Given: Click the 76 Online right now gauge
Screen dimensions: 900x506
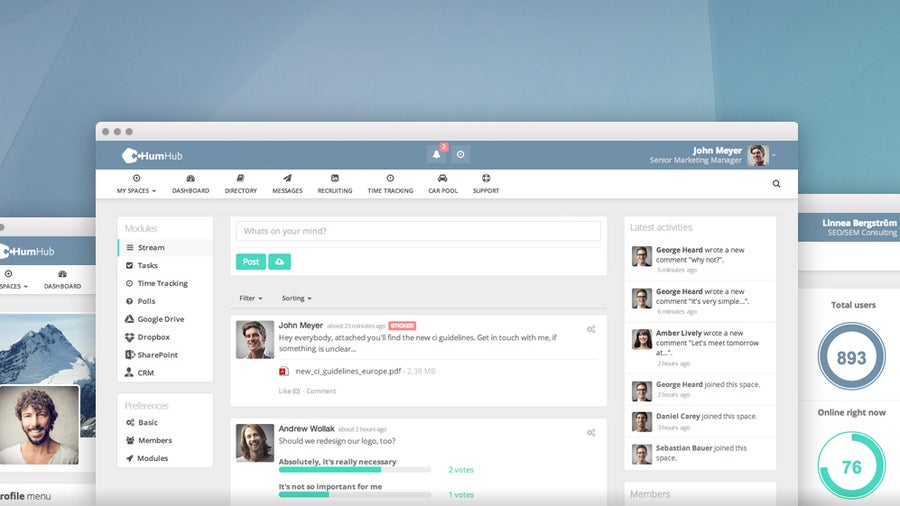Looking at the screenshot, I should pyautogui.click(x=851, y=466).
